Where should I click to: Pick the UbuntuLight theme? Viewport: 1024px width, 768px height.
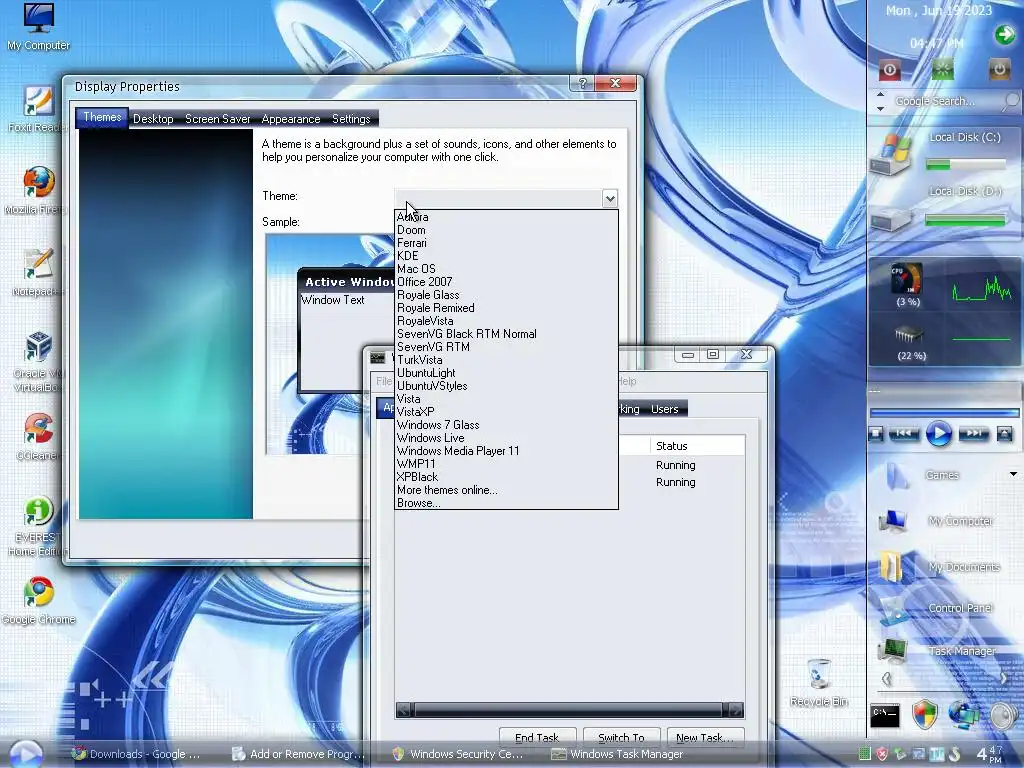tap(506, 373)
